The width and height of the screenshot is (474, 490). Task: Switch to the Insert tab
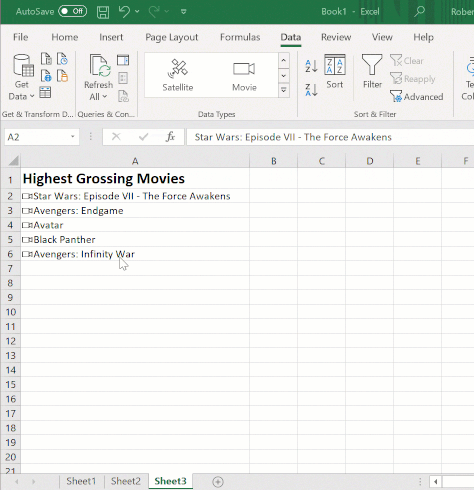point(111,37)
